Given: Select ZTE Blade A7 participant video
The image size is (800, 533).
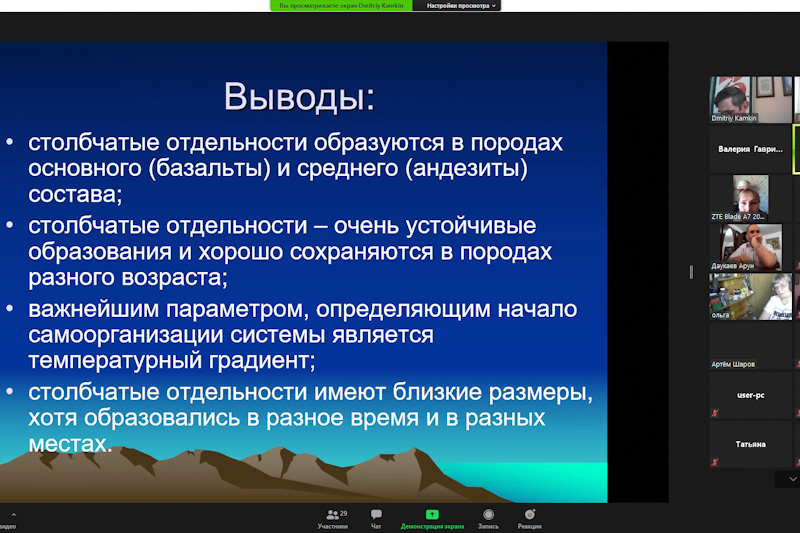Looking at the screenshot, I should [751, 197].
